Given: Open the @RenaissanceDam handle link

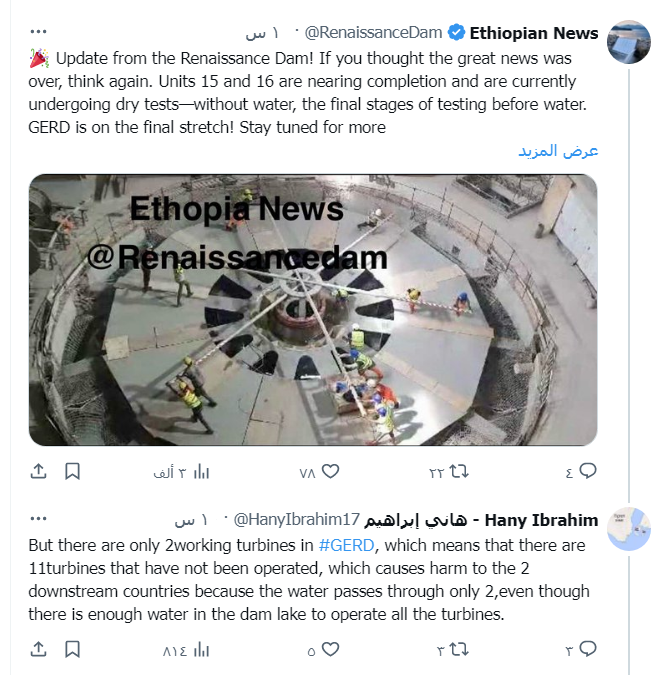Looking at the screenshot, I should click(373, 32).
